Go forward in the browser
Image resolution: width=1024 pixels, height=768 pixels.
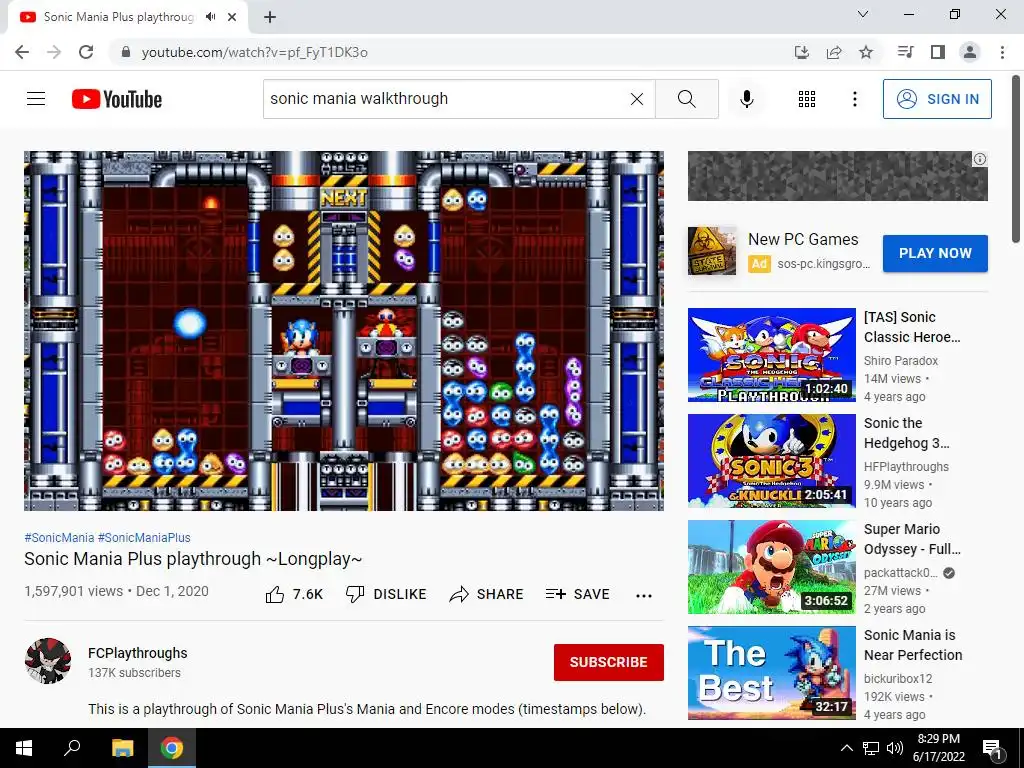click(54, 52)
